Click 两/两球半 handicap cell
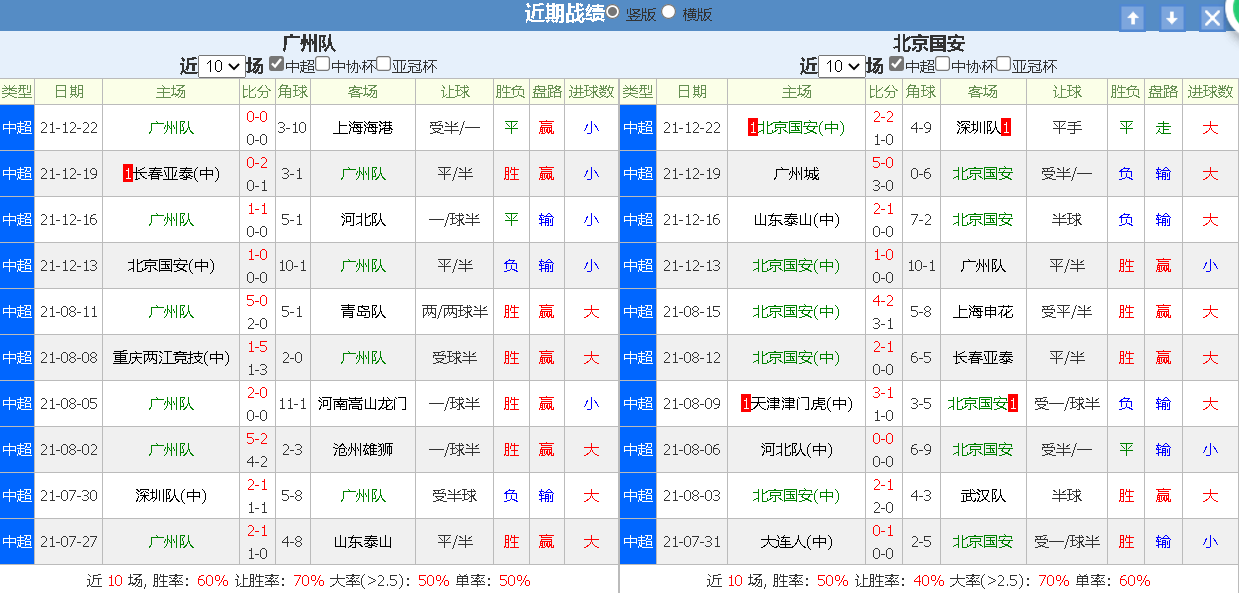The width and height of the screenshot is (1239, 593). pos(455,312)
